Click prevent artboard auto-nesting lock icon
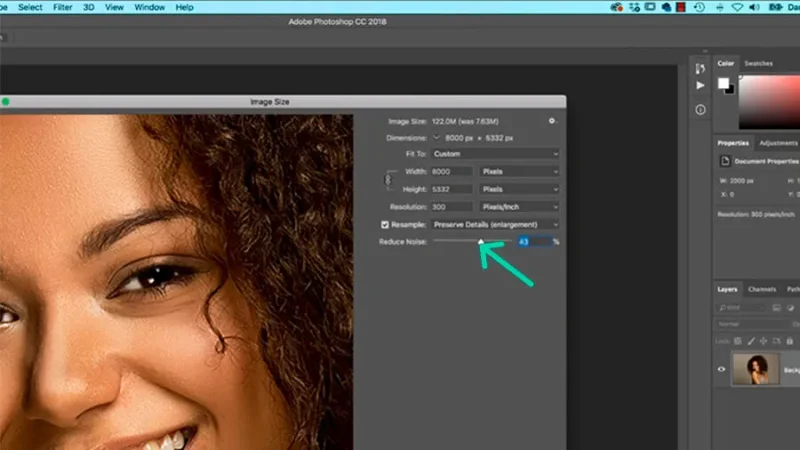Viewport: 800px width, 450px height. [x=777, y=341]
